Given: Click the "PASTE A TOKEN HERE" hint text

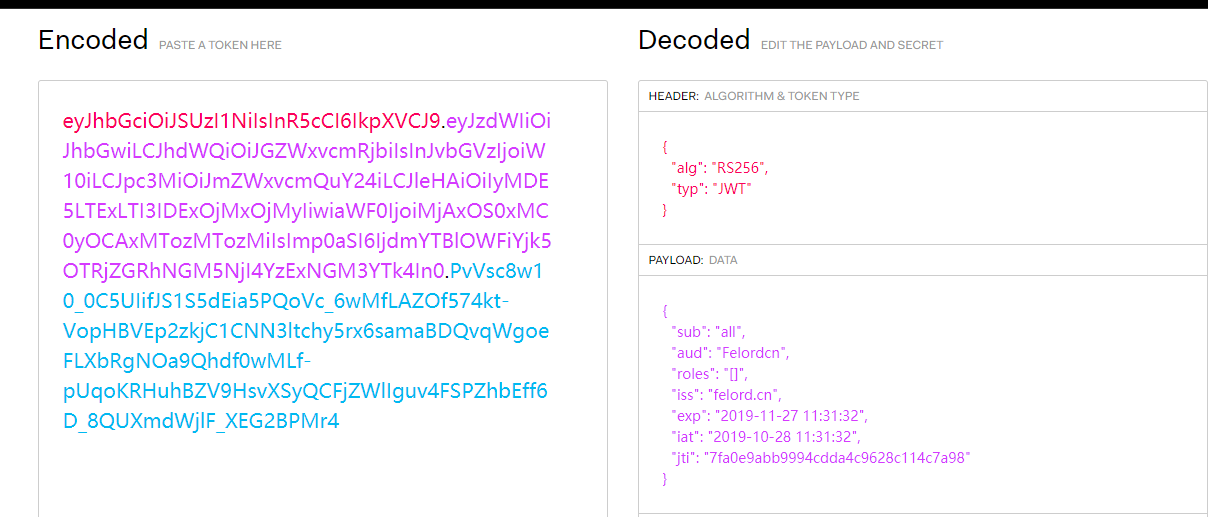Looking at the screenshot, I should coord(220,45).
